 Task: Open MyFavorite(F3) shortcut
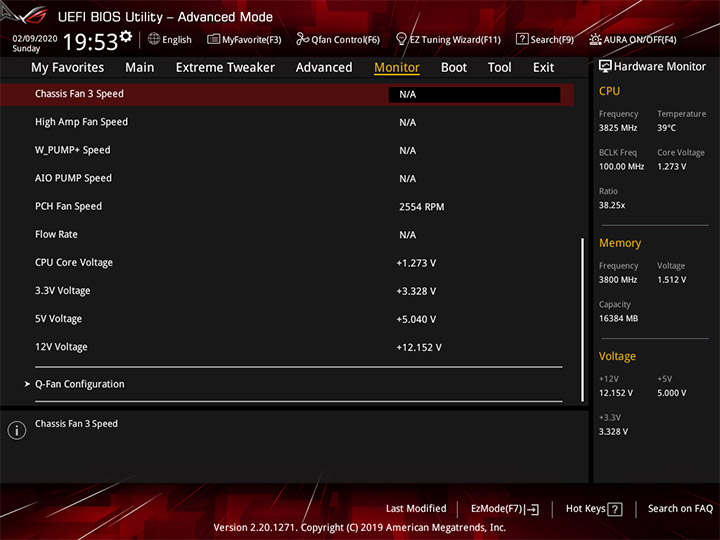coord(251,40)
